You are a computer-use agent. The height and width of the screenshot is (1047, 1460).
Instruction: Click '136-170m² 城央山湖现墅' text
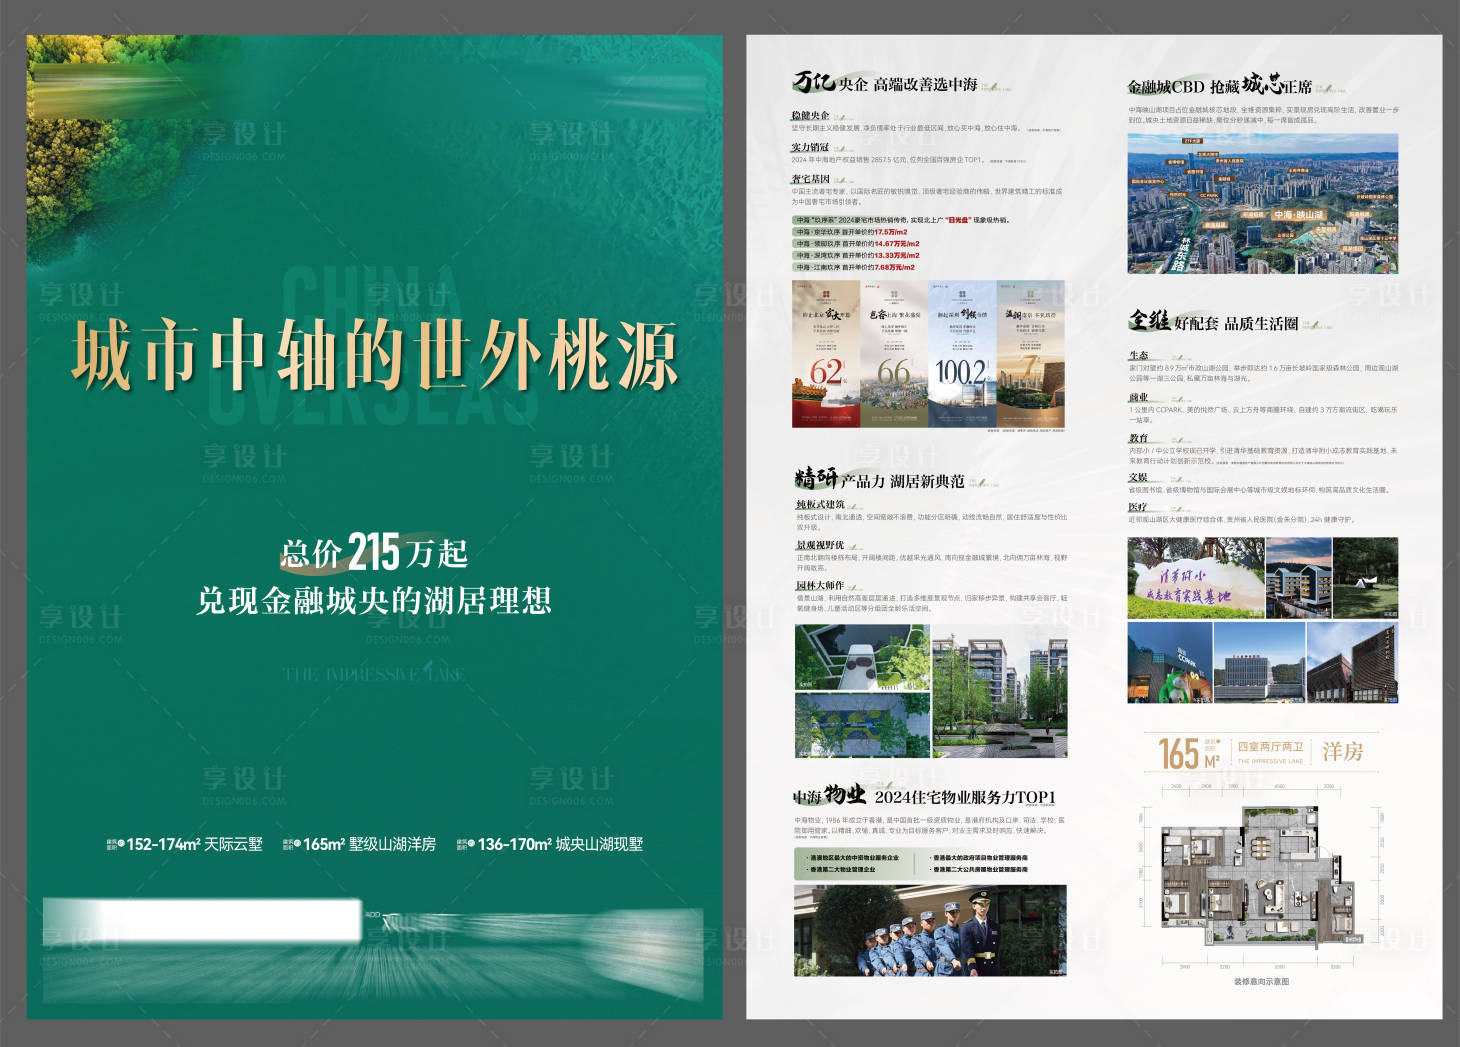point(550,844)
